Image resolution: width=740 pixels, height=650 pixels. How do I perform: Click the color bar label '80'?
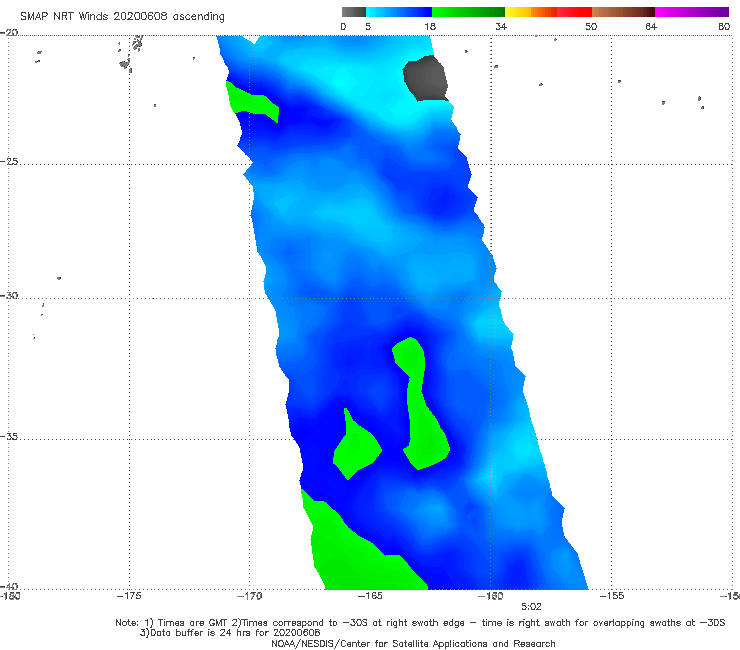tap(724, 26)
